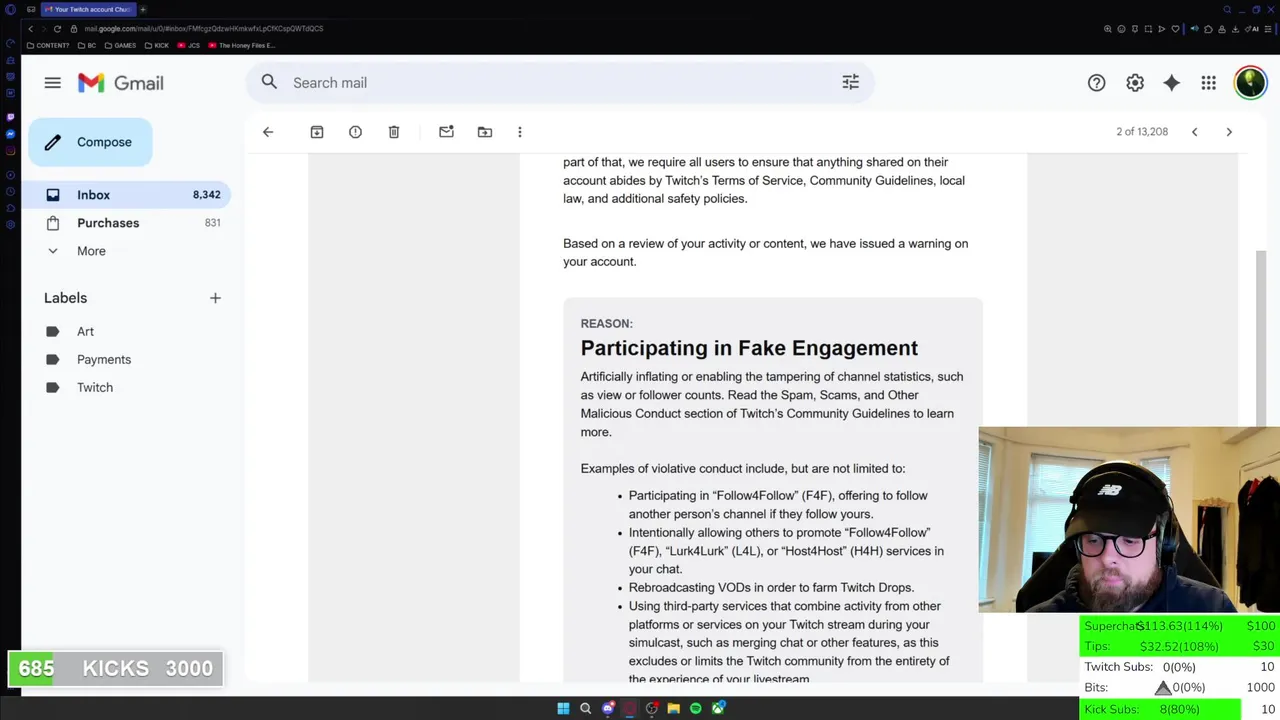Open Xbox app from taskbar
This screenshot has height=720, width=1280.
(718, 708)
